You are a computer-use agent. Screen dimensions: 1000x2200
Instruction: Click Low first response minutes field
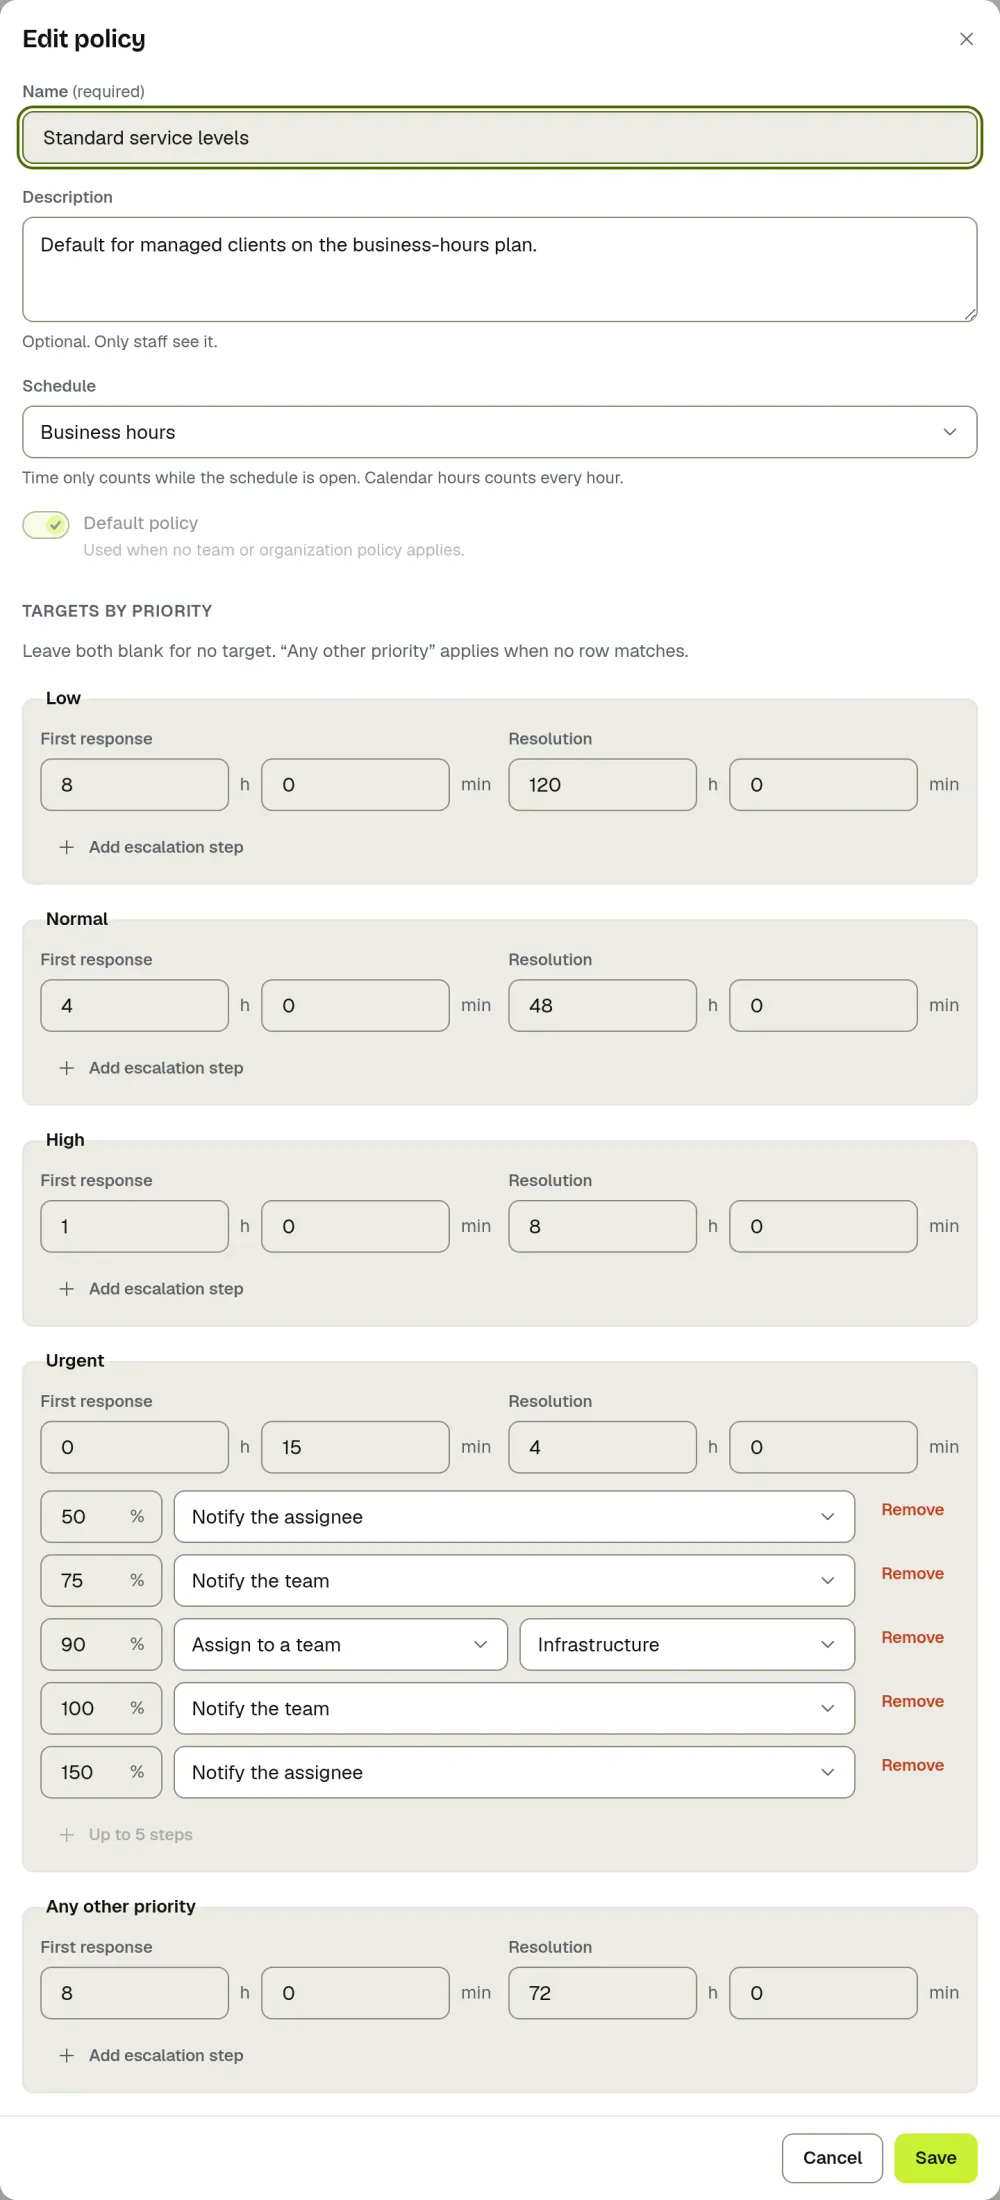(355, 785)
